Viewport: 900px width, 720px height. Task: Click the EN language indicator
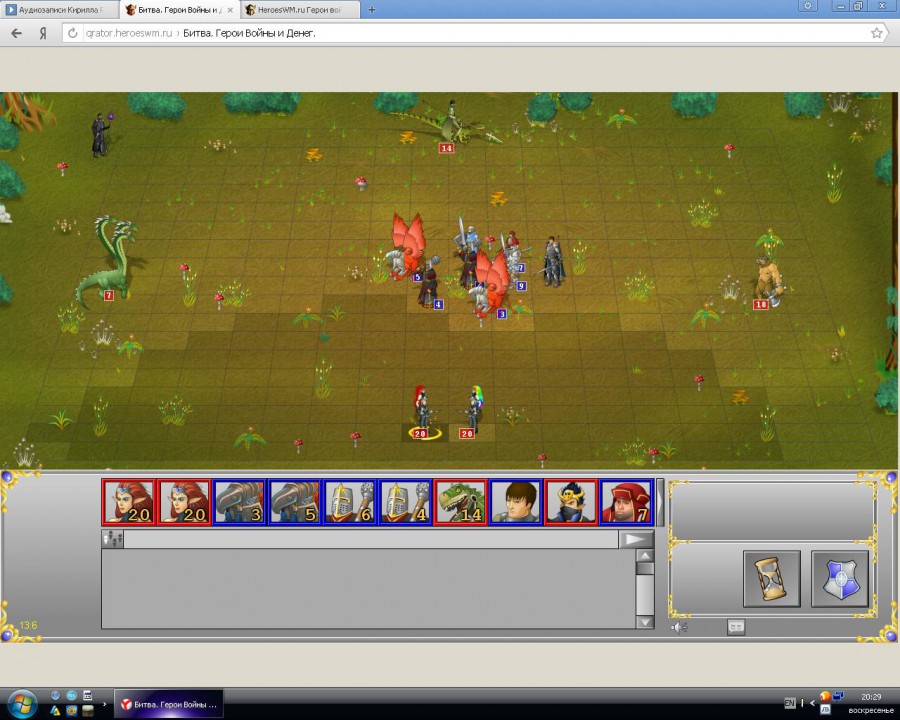point(790,703)
